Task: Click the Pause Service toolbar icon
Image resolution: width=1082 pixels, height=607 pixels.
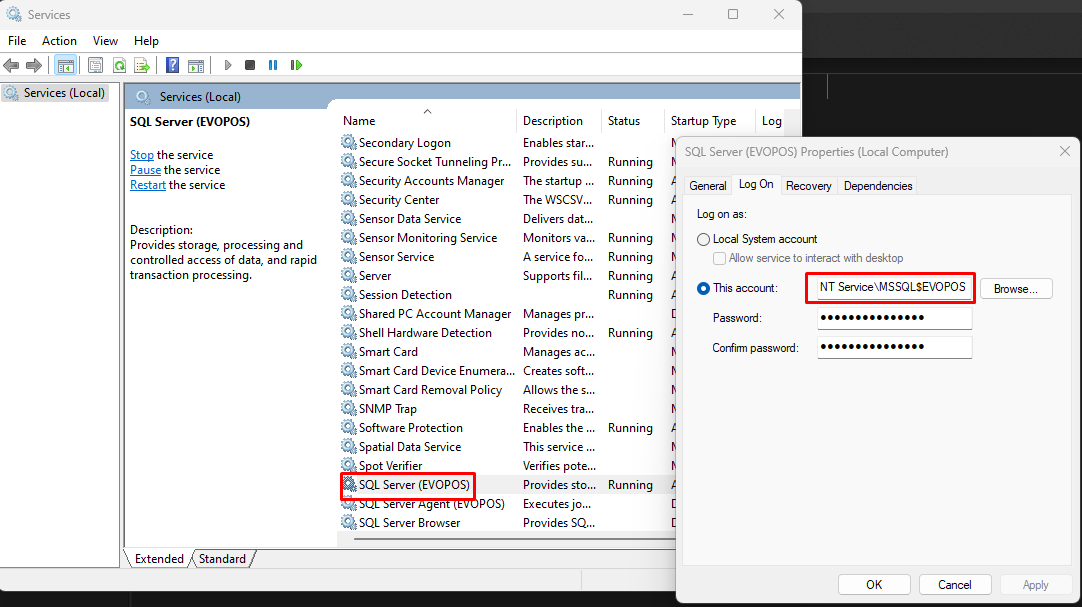Action: click(273, 66)
